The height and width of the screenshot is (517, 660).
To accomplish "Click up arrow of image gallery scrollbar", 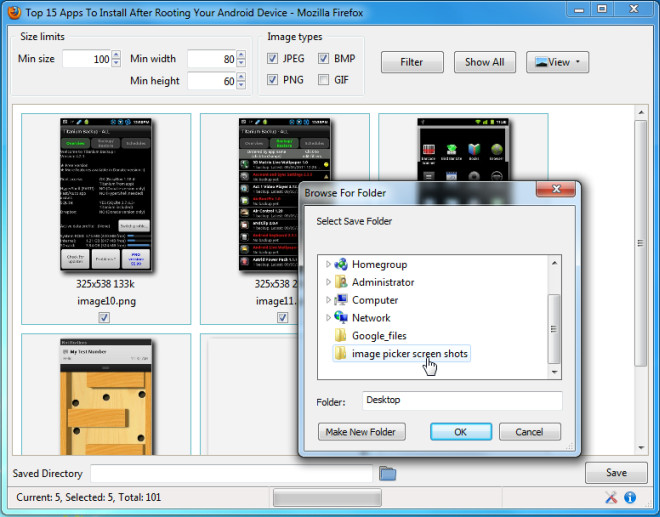I will (x=641, y=112).
